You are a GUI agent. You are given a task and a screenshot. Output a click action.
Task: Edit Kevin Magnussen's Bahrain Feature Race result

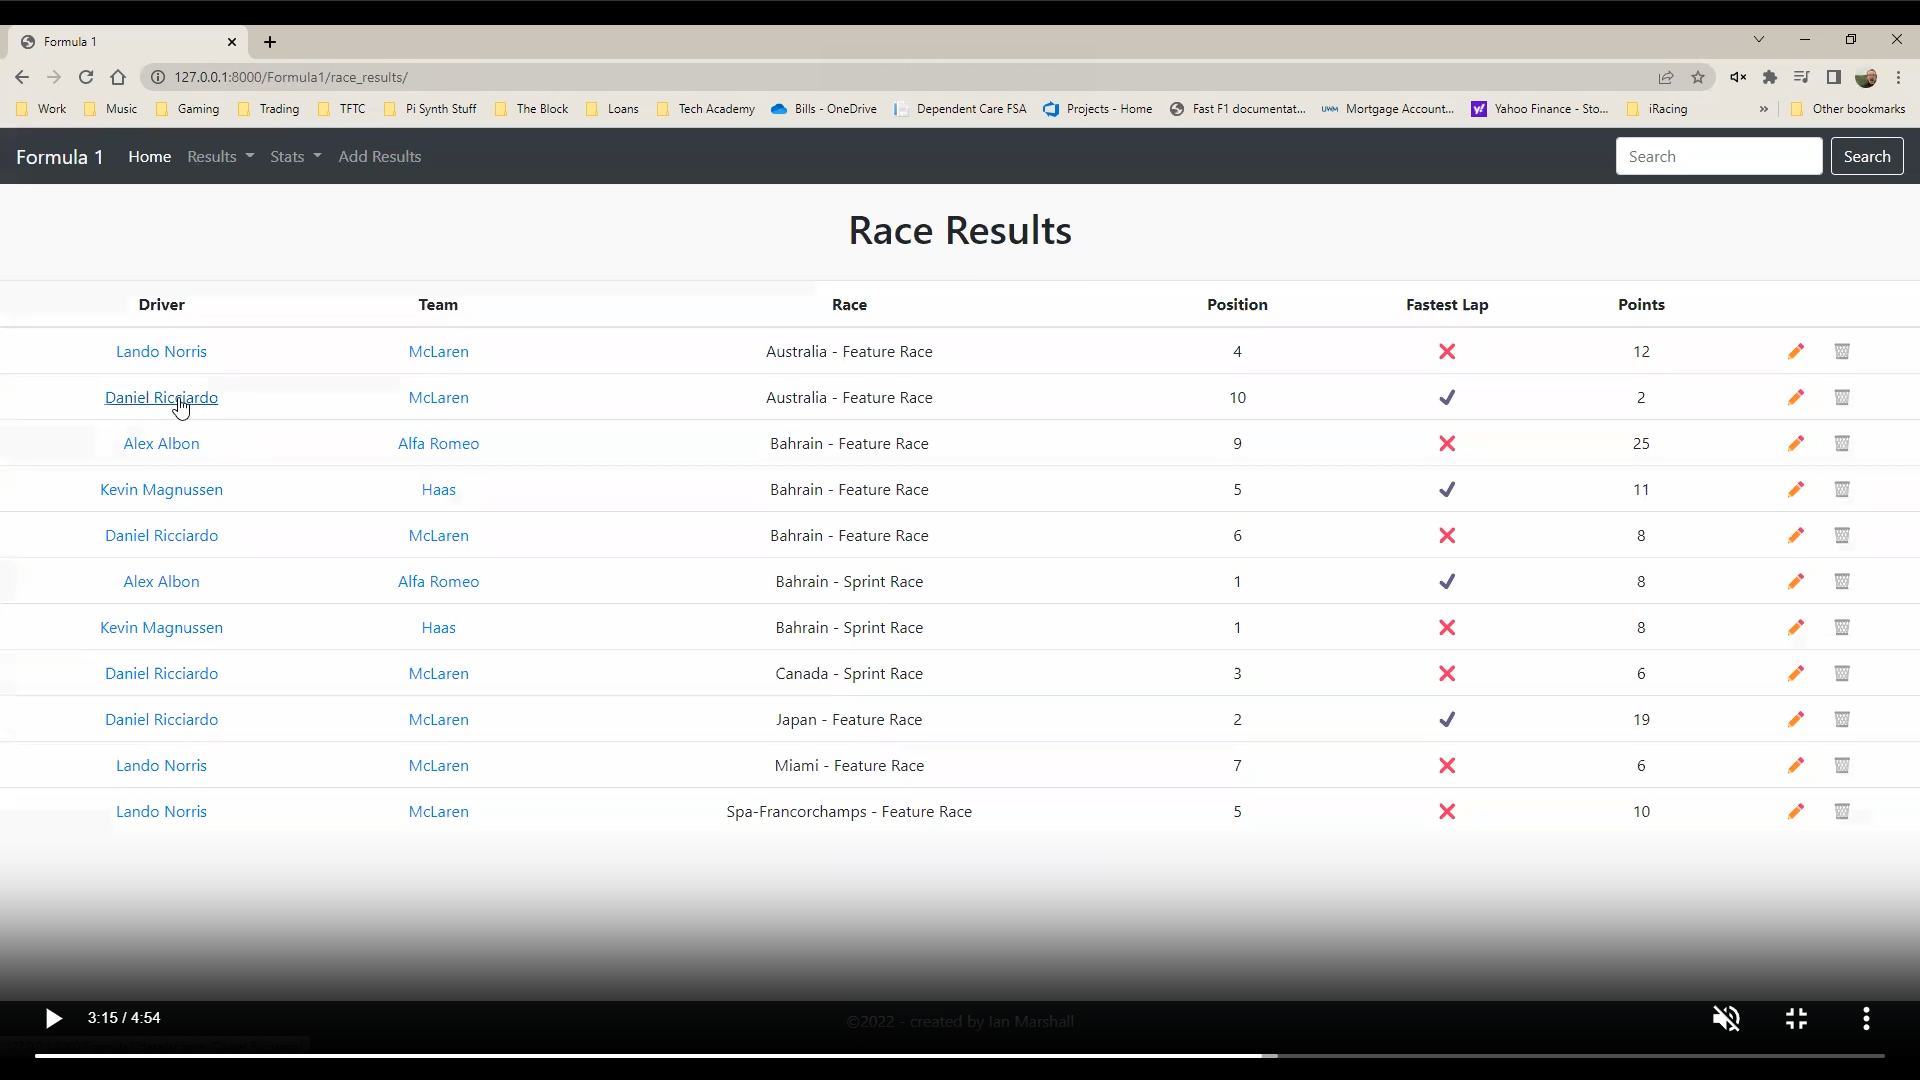[1796, 489]
